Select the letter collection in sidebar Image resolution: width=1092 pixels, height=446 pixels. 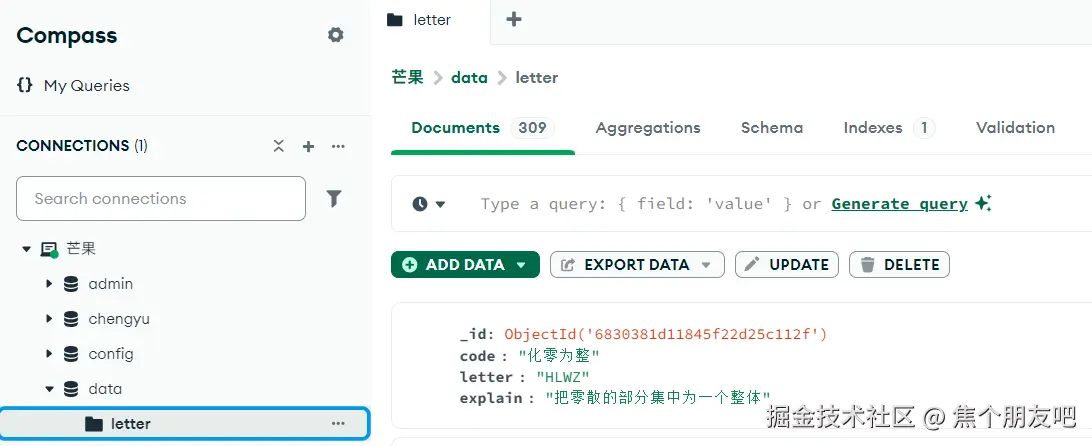[185, 424]
